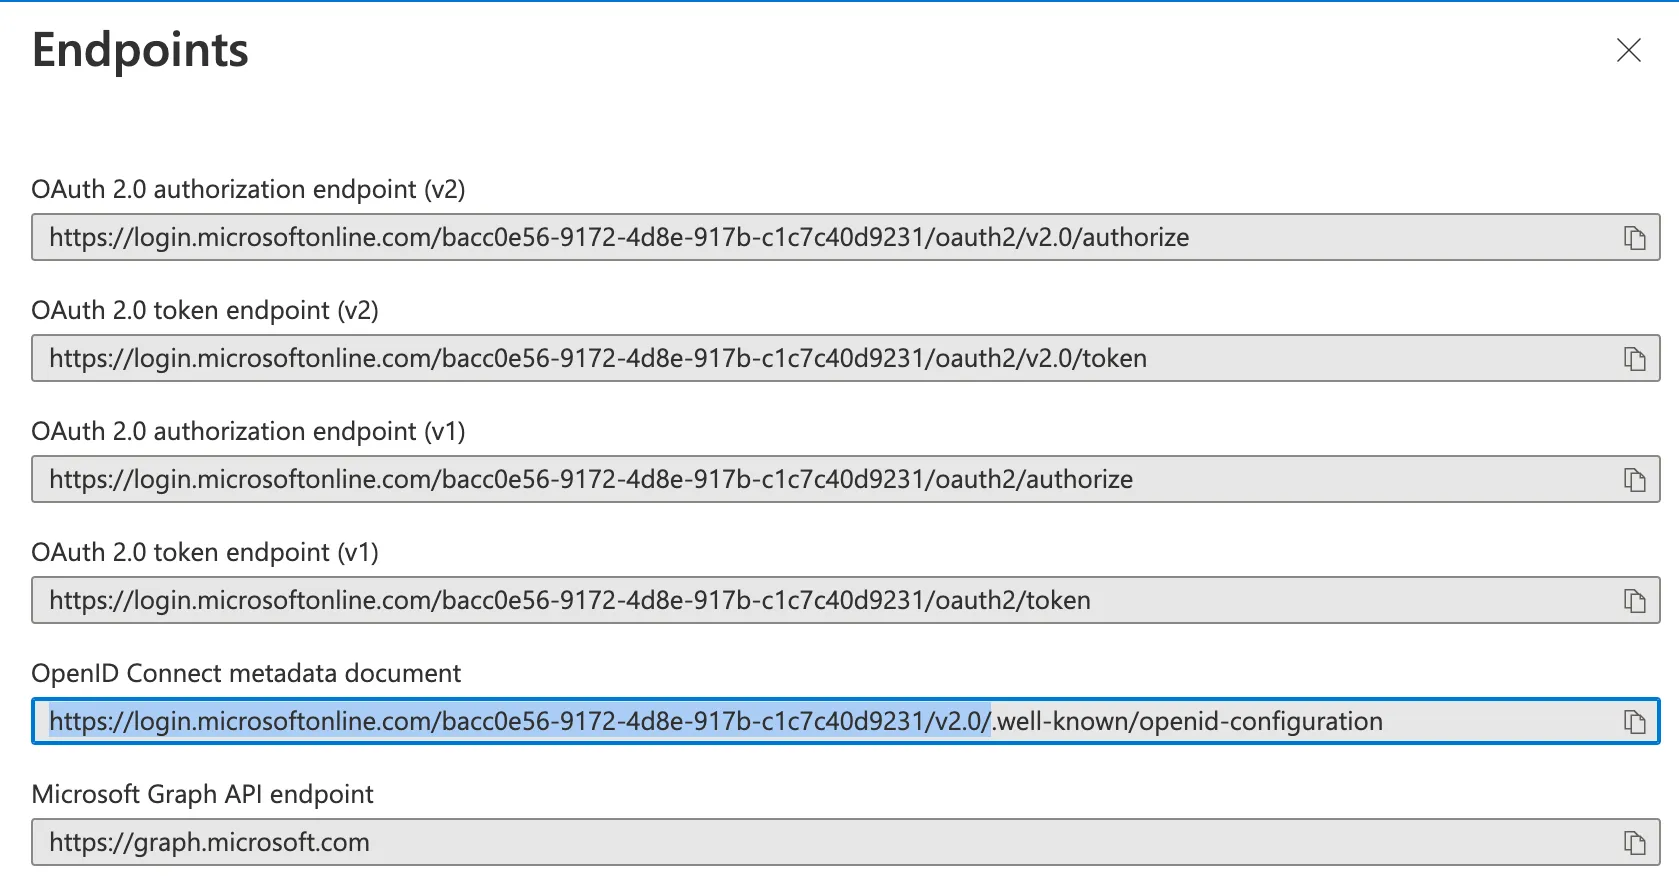Click the 'Microsoft Graph API endpoint' label
Image resolution: width=1679 pixels, height=896 pixels.
(x=202, y=794)
